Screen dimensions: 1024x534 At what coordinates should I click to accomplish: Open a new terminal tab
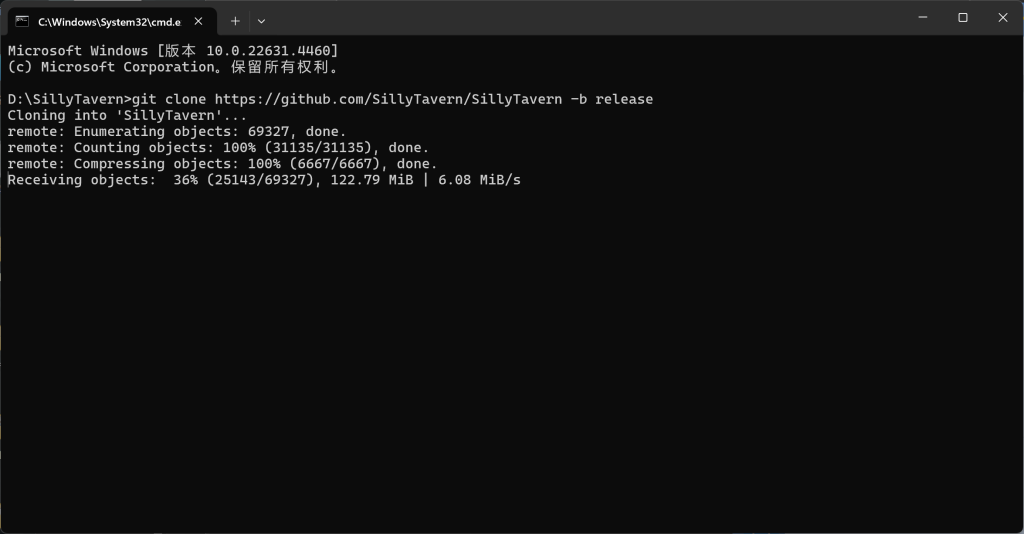[x=235, y=22]
